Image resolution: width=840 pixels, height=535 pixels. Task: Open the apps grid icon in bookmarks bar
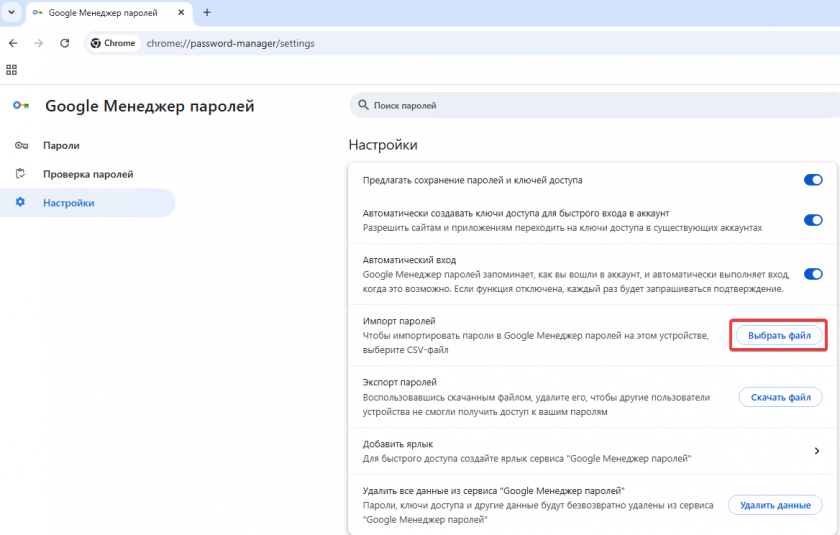pos(12,69)
